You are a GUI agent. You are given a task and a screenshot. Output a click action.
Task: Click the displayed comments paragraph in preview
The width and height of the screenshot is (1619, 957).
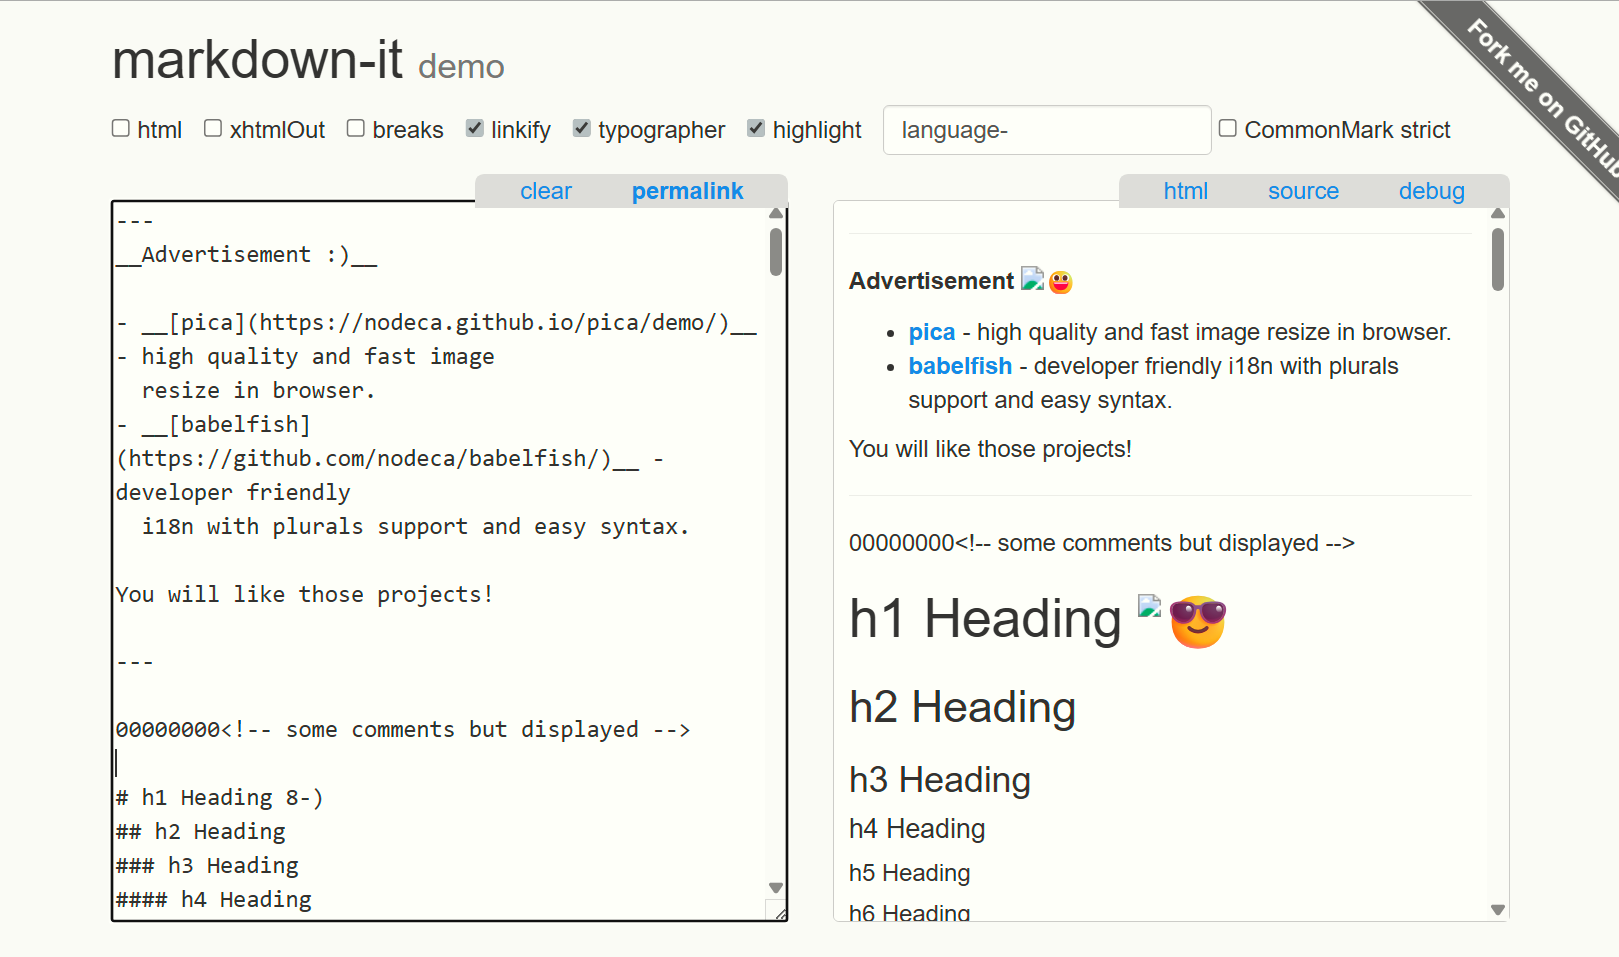(x=1102, y=543)
